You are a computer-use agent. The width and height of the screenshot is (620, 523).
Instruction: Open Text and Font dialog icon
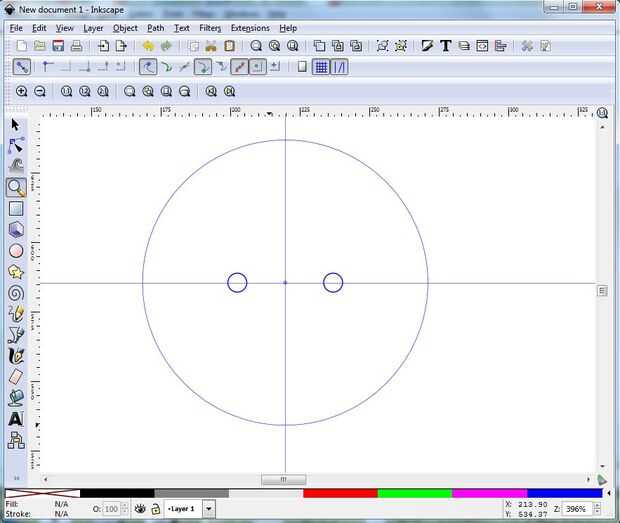(x=446, y=46)
